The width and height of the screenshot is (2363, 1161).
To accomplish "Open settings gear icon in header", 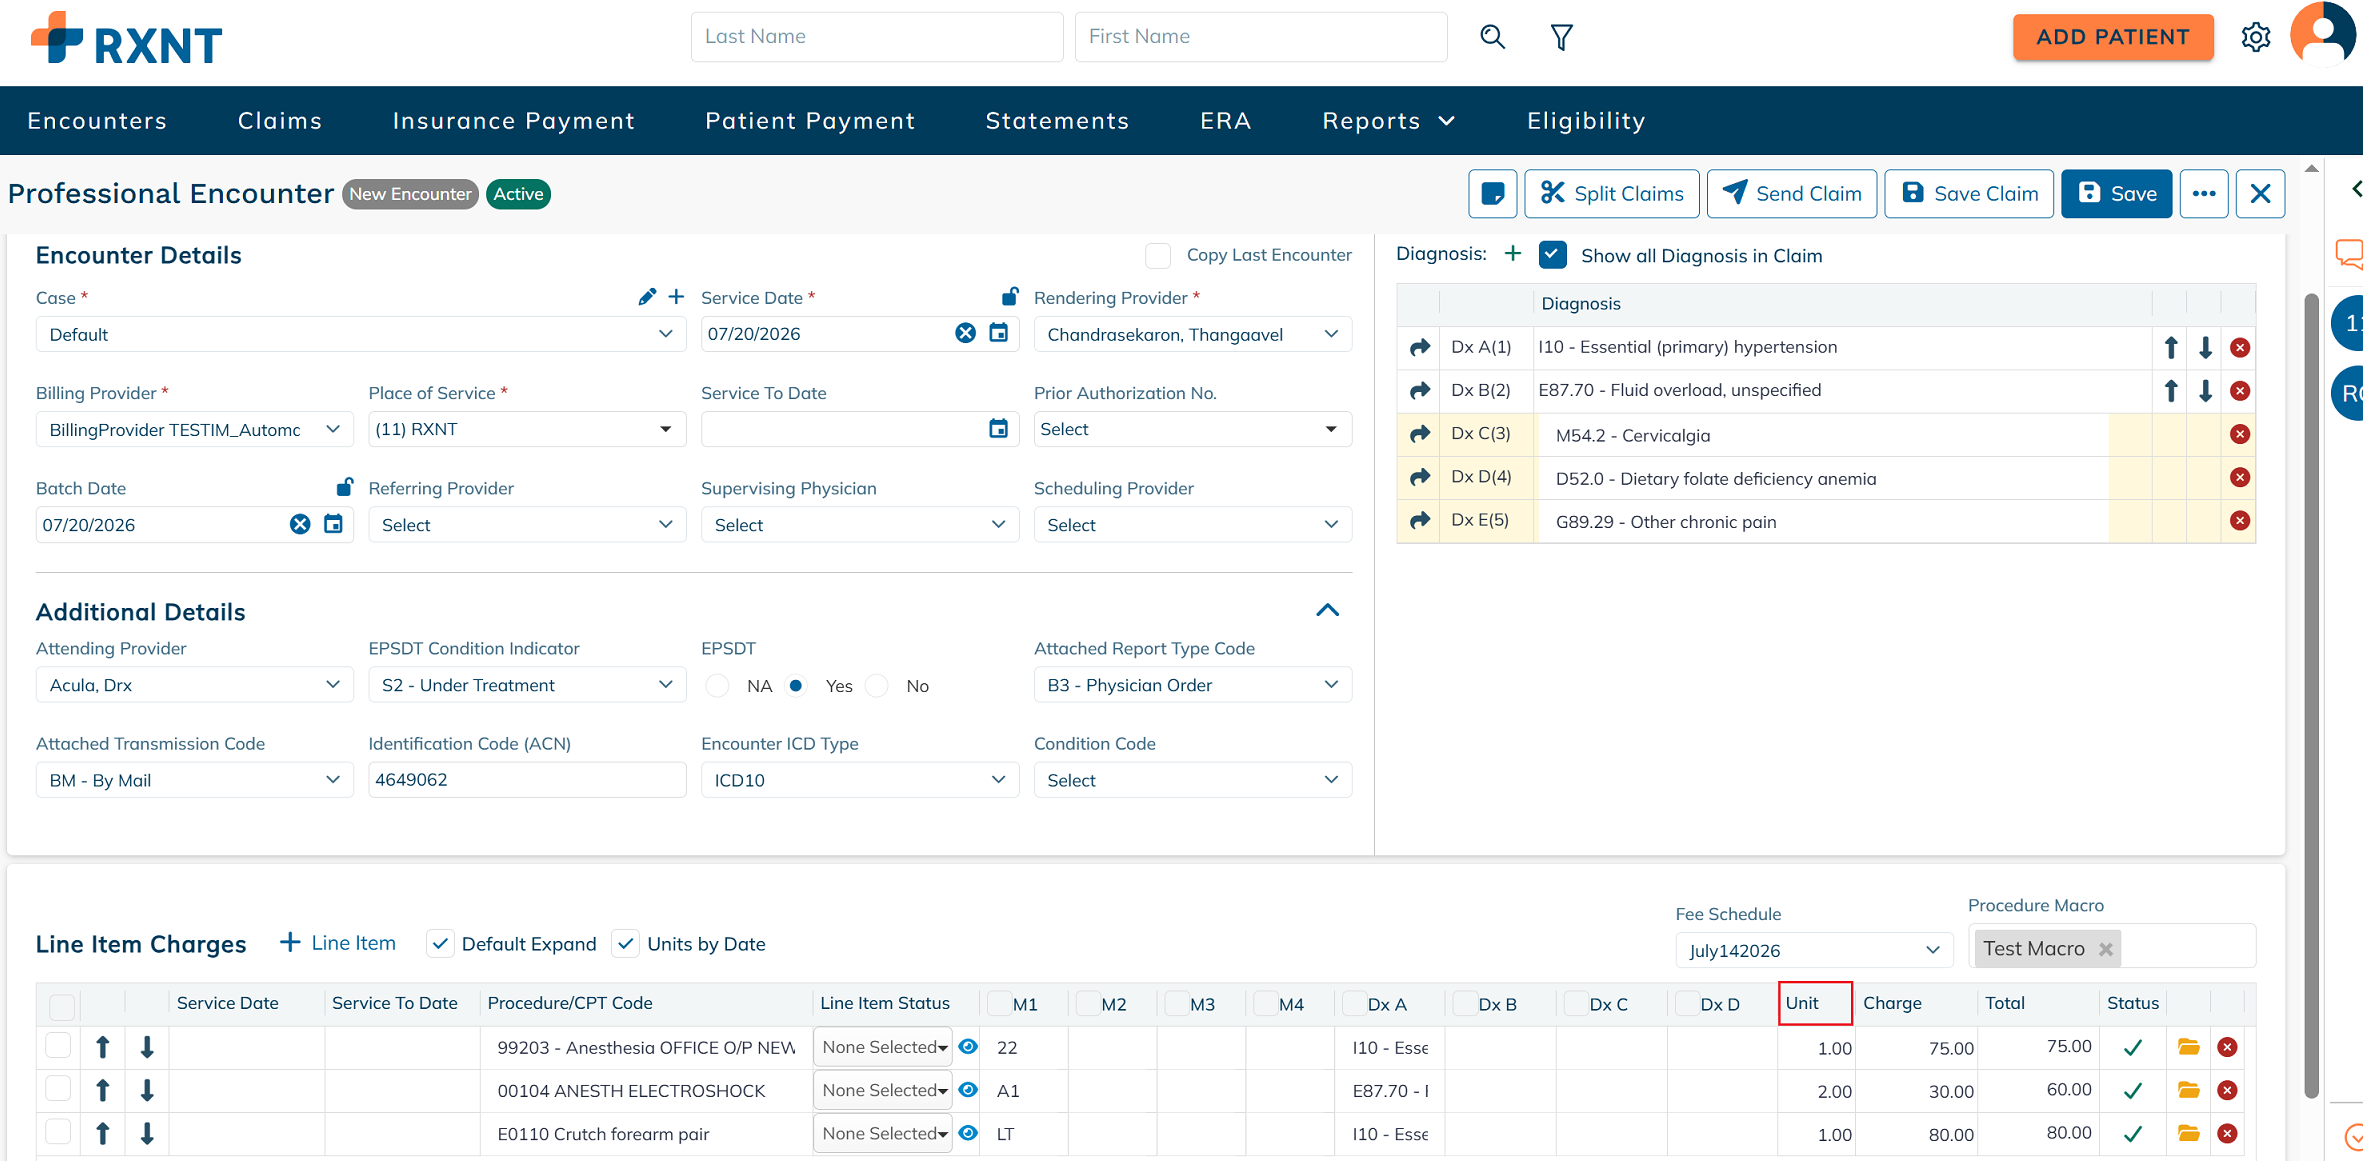I will 2255,37.
